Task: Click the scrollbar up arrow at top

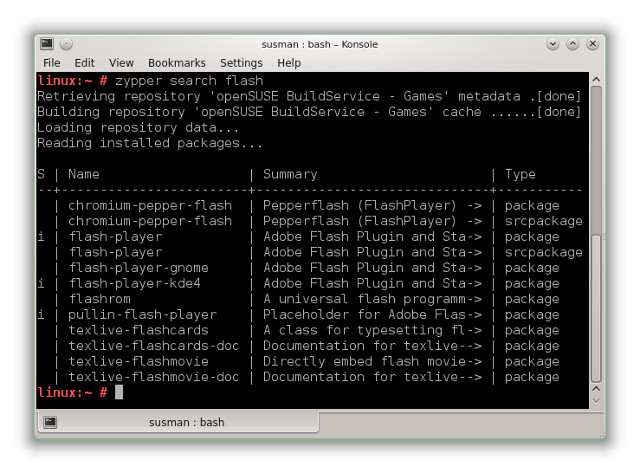Action: click(596, 79)
